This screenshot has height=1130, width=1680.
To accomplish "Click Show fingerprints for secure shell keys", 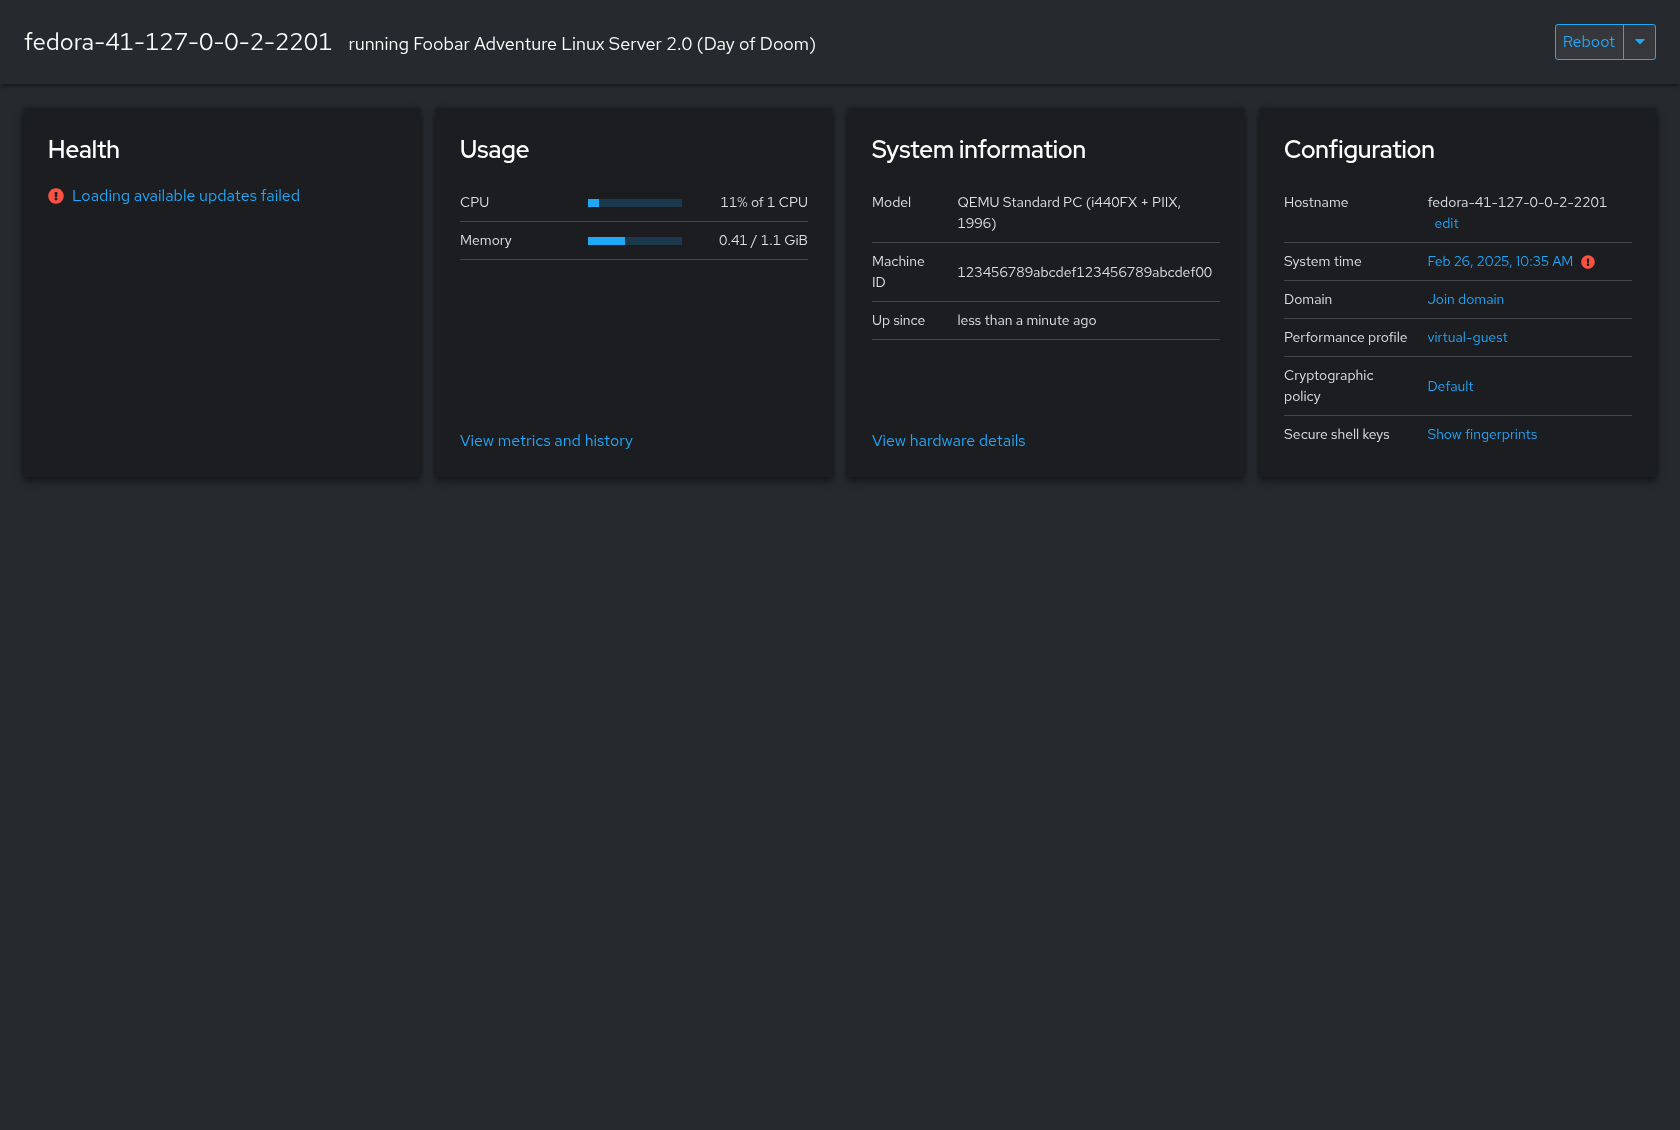I will pyautogui.click(x=1482, y=434).
